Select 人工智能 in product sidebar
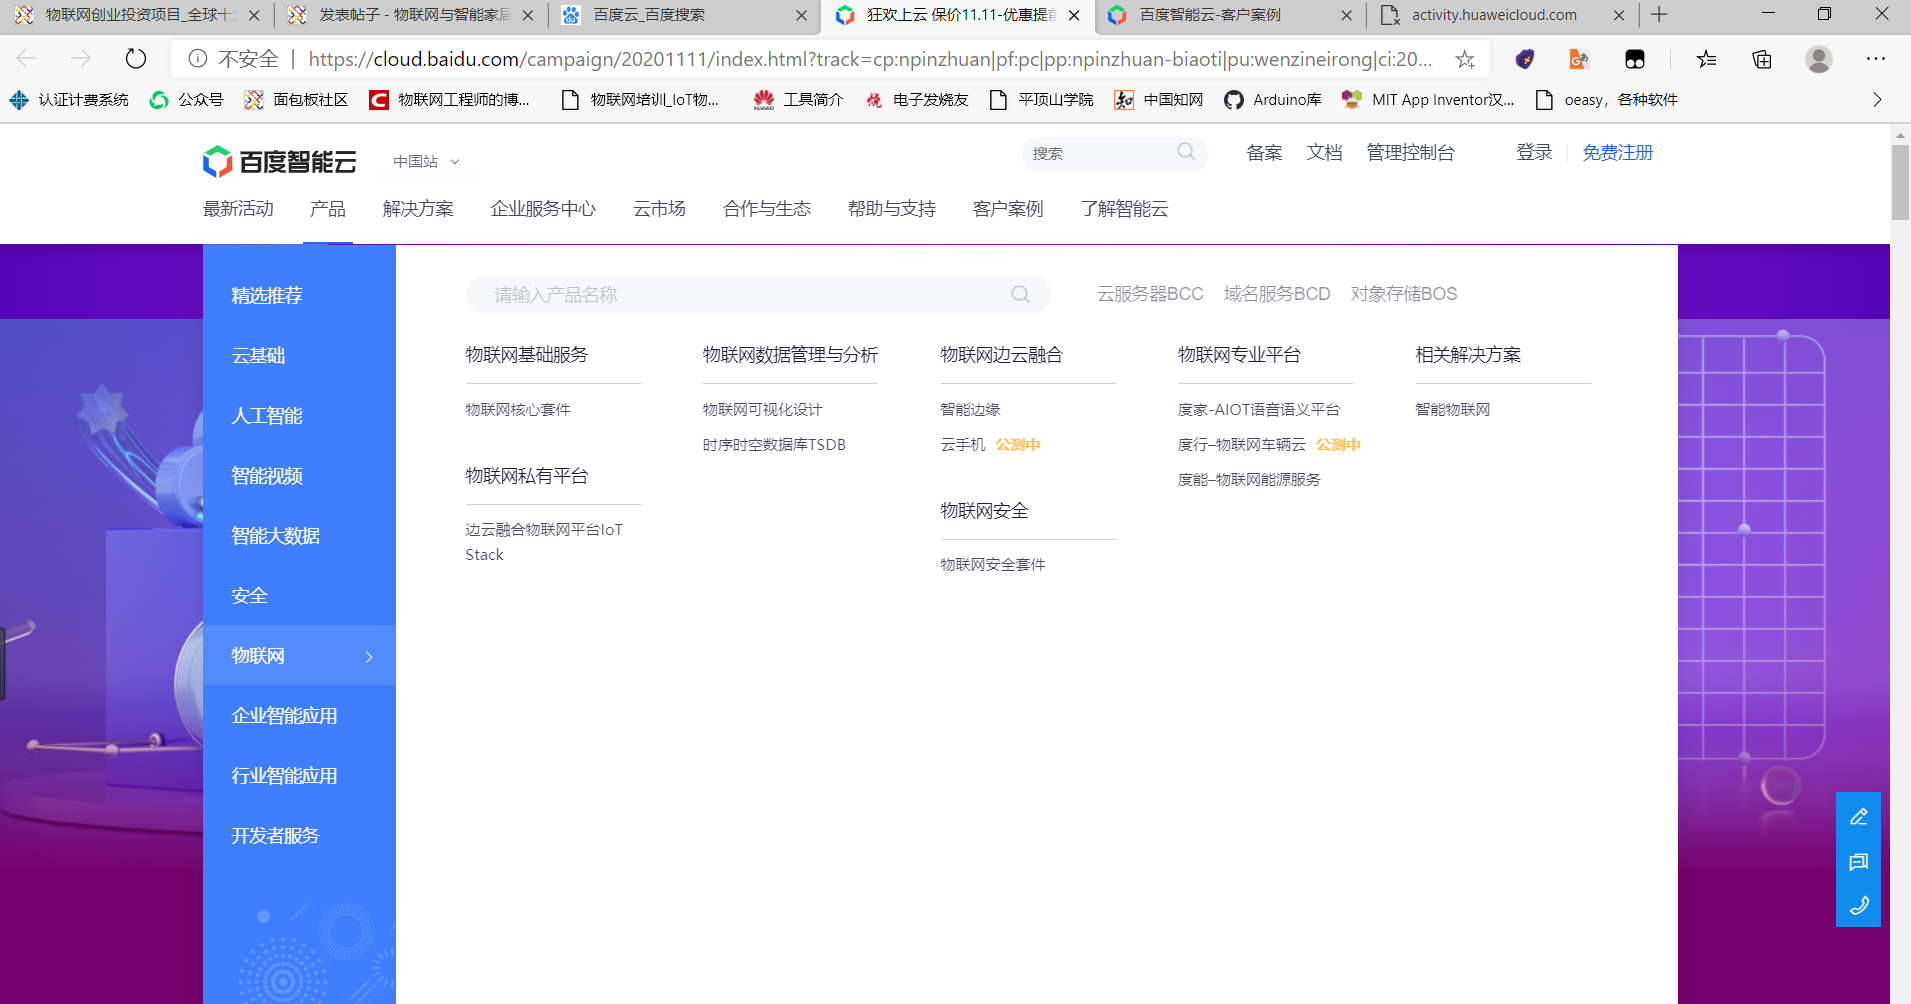The height and width of the screenshot is (1004, 1911). [299, 415]
